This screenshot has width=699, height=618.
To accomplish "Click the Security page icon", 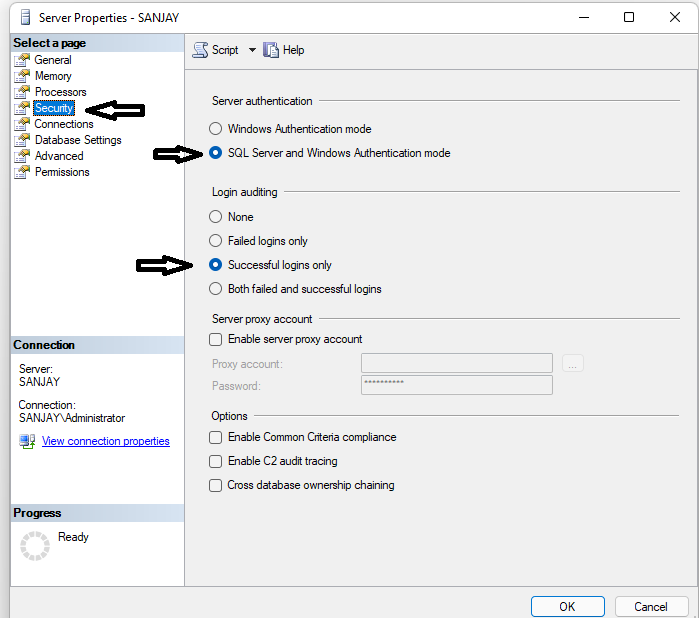I will (x=22, y=108).
